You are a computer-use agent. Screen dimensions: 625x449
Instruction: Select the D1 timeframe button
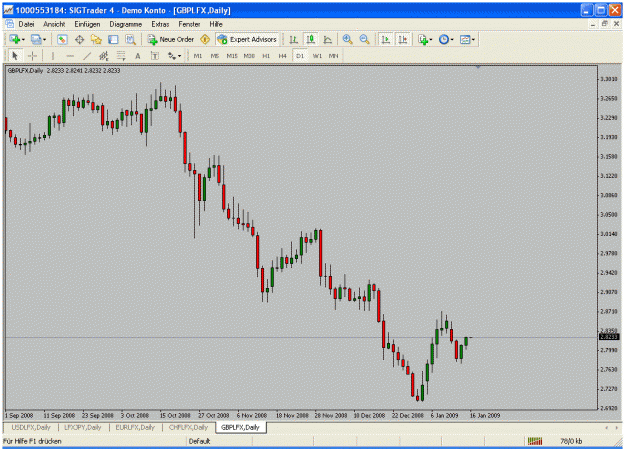click(x=300, y=56)
